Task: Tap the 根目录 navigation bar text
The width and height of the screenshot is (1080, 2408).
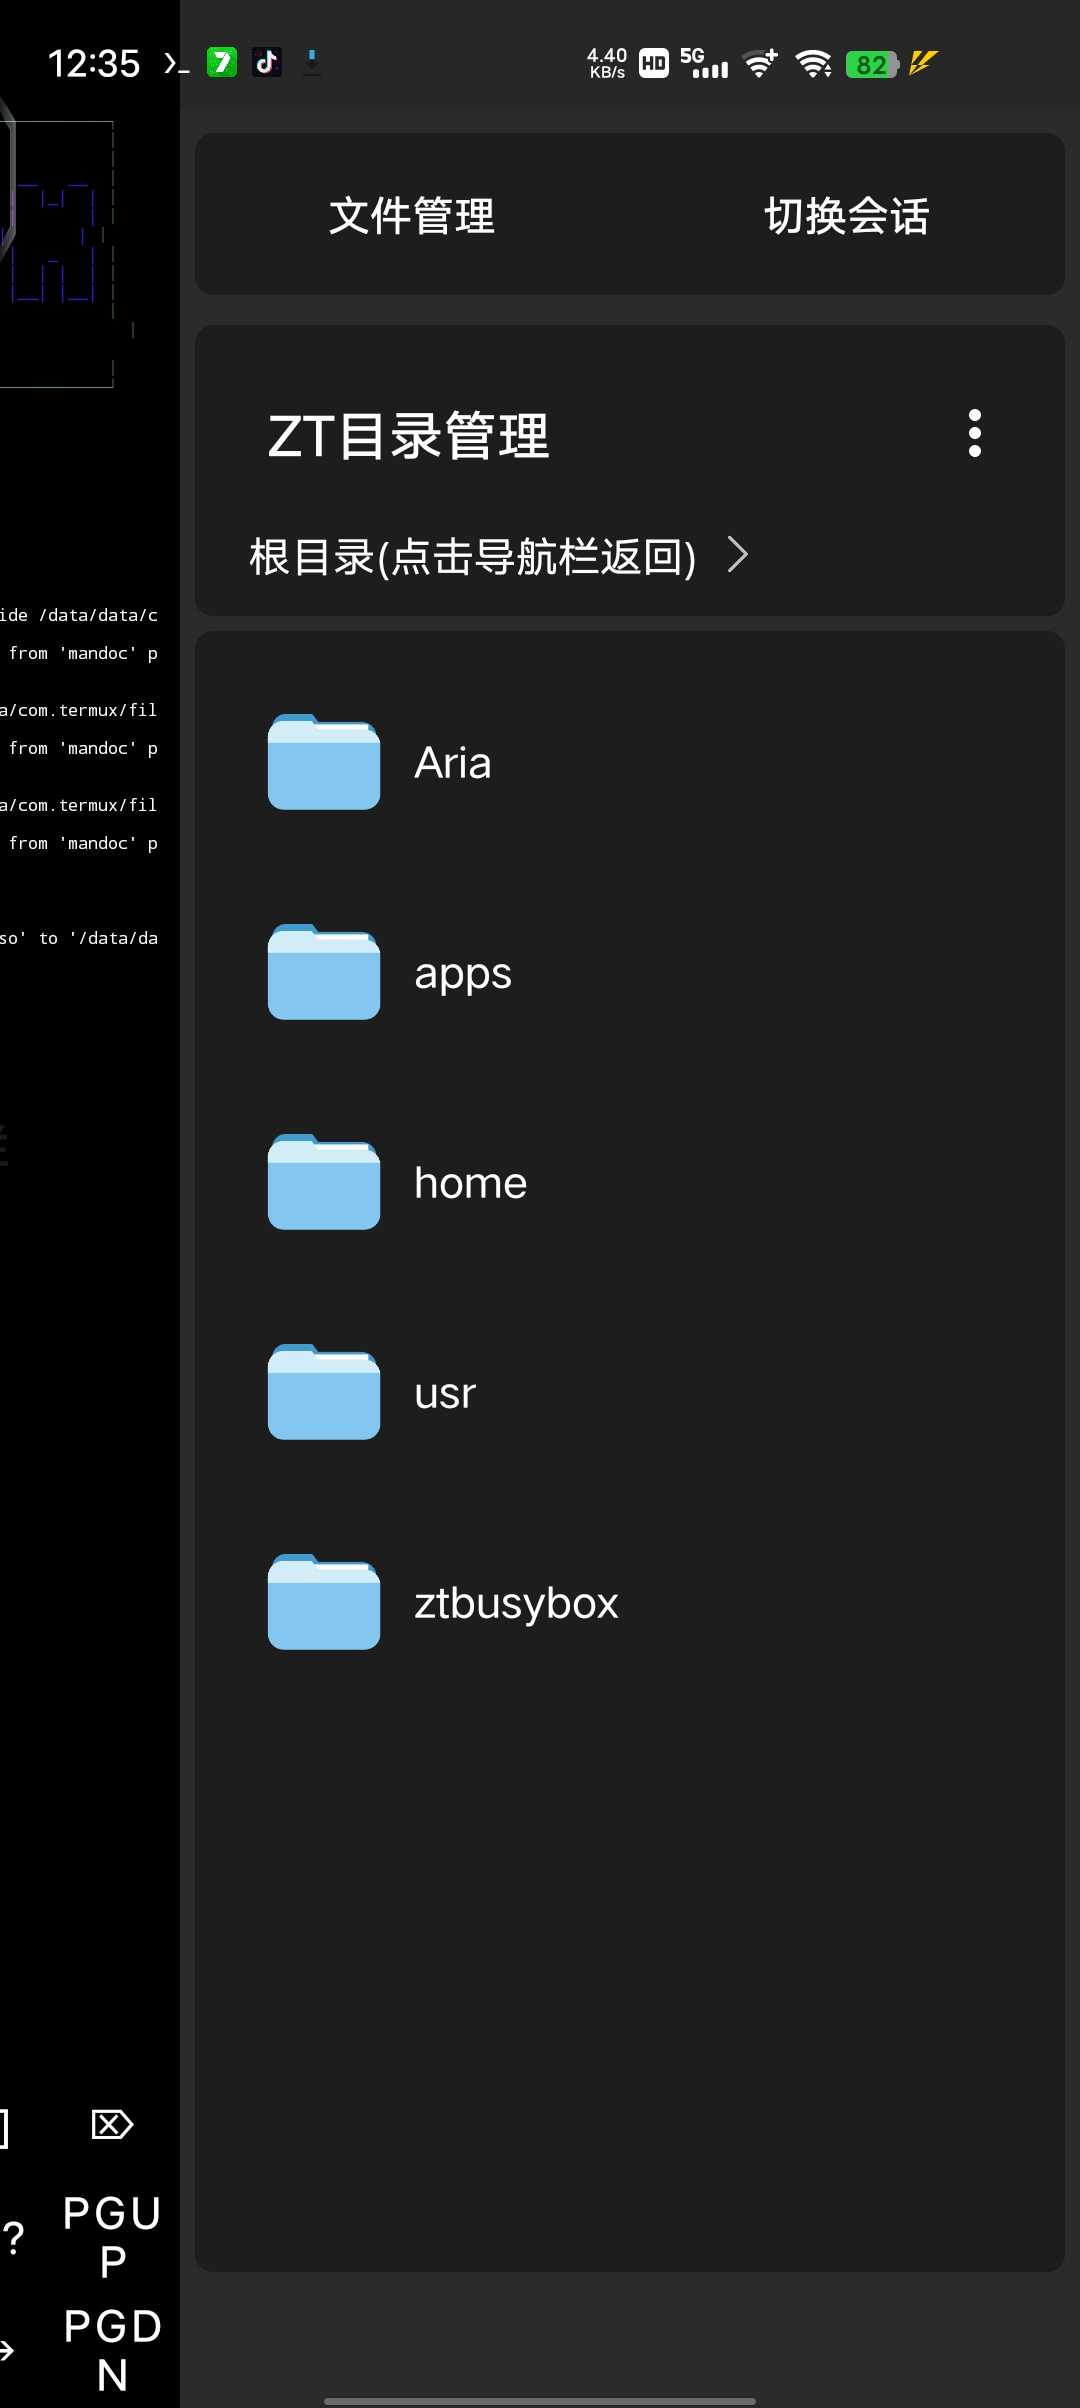Action: point(472,557)
